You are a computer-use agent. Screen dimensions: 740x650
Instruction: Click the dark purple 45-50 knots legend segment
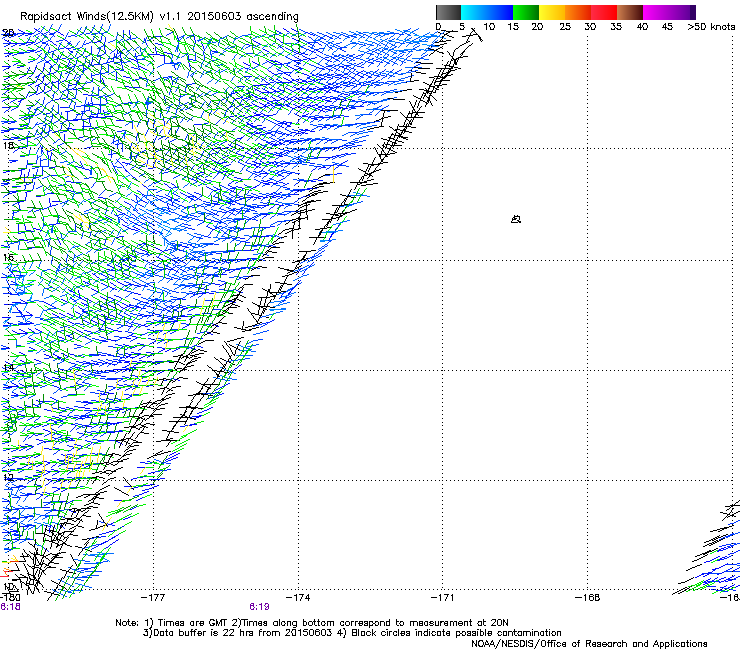(x=682, y=12)
